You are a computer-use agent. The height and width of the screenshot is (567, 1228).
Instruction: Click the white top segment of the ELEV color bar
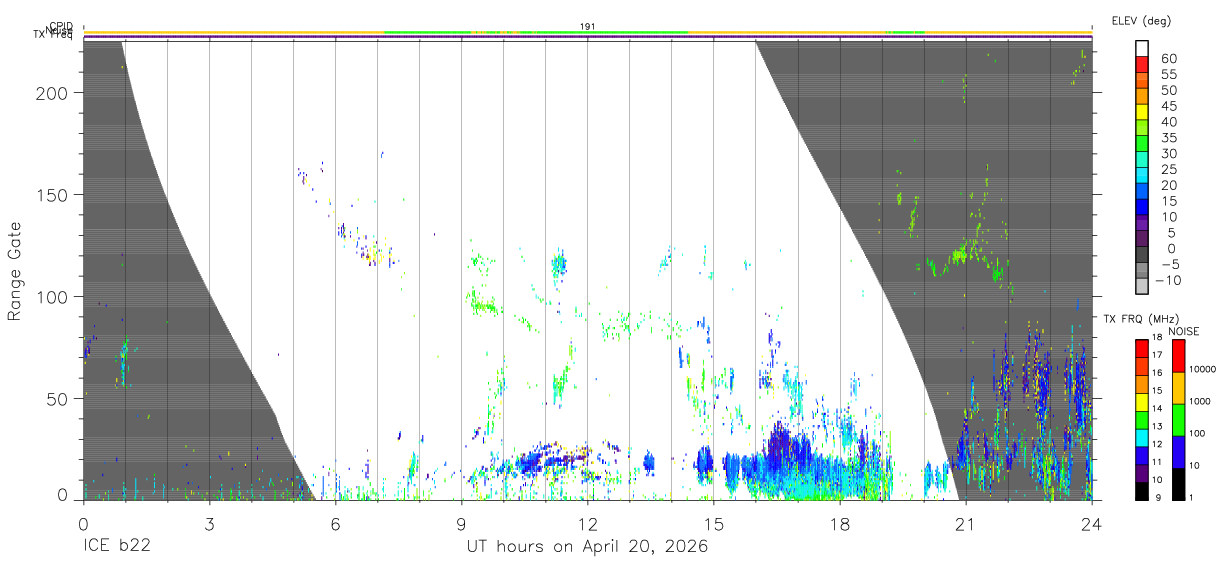[x=1142, y=49]
